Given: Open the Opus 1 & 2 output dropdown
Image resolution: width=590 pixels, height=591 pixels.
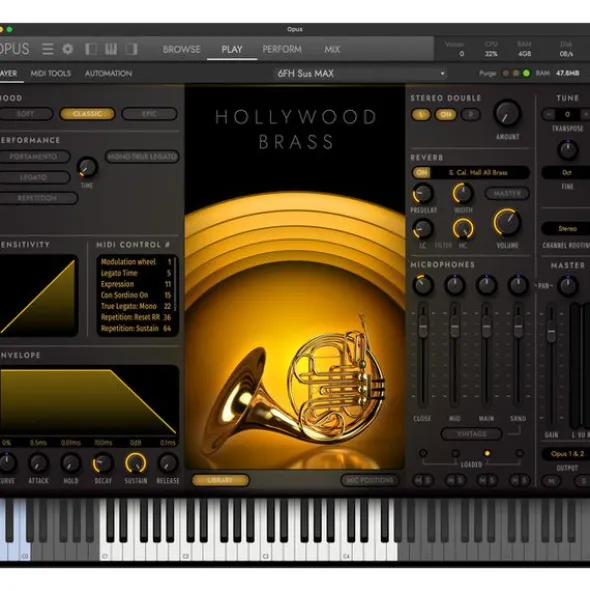Looking at the screenshot, I should click(567, 454).
